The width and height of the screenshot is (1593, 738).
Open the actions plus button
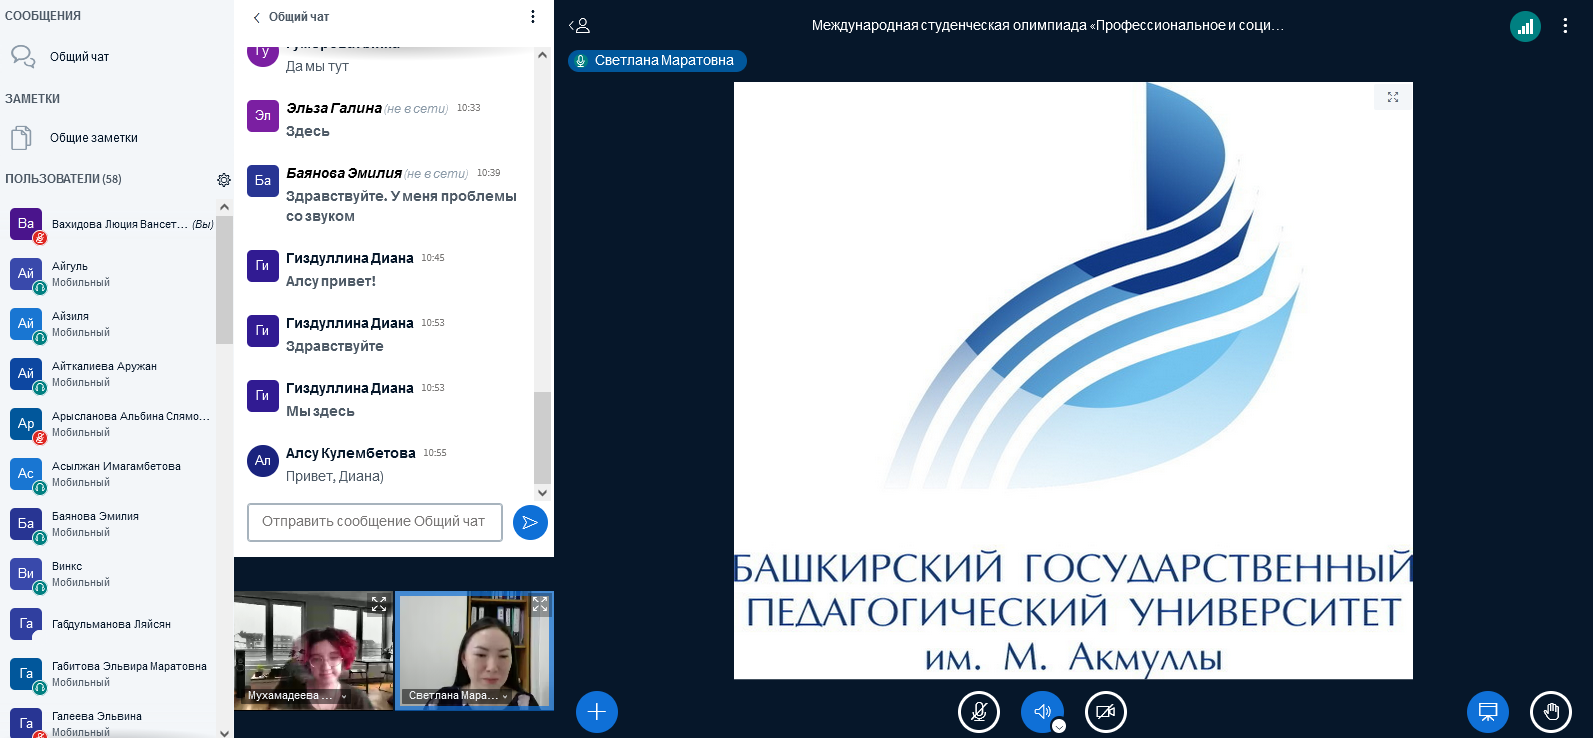point(597,712)
